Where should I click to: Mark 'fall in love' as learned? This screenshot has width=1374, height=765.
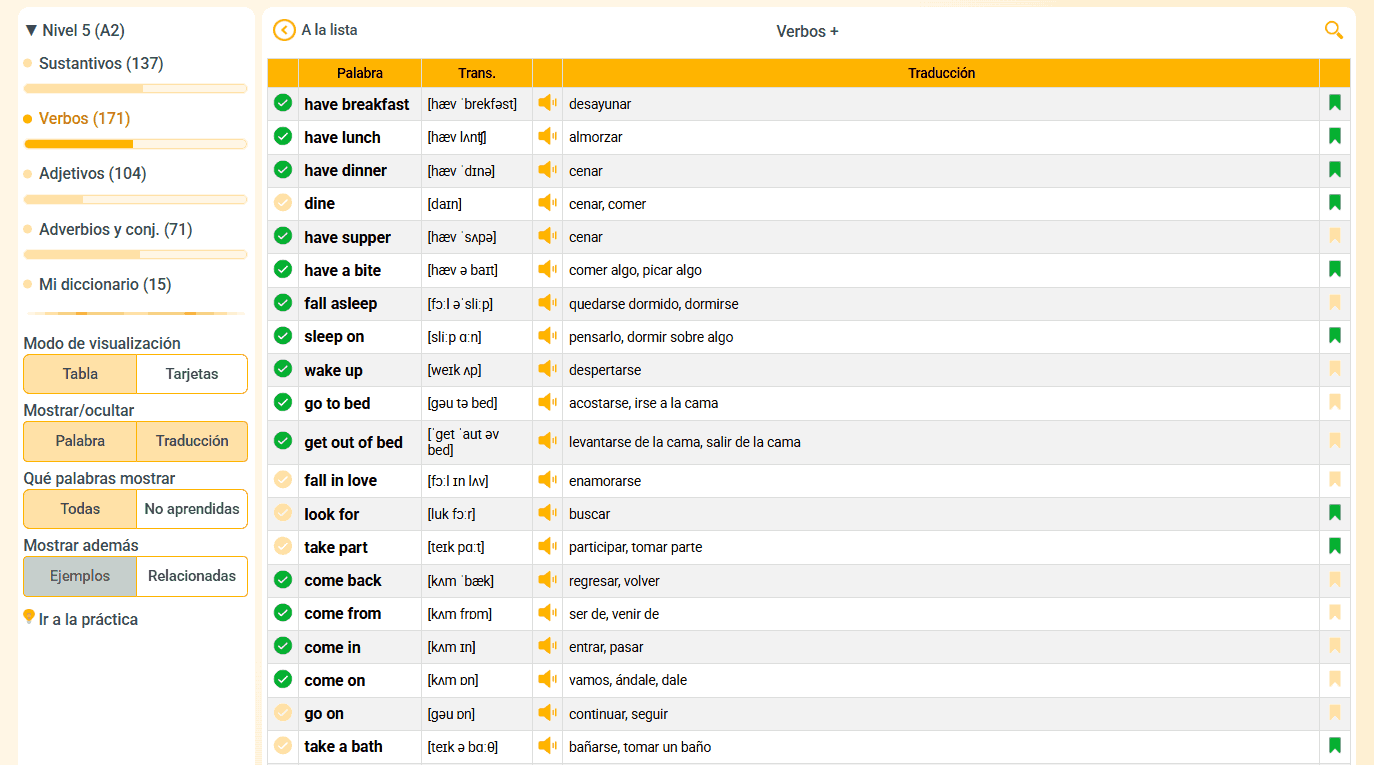(x=283, y=479)
